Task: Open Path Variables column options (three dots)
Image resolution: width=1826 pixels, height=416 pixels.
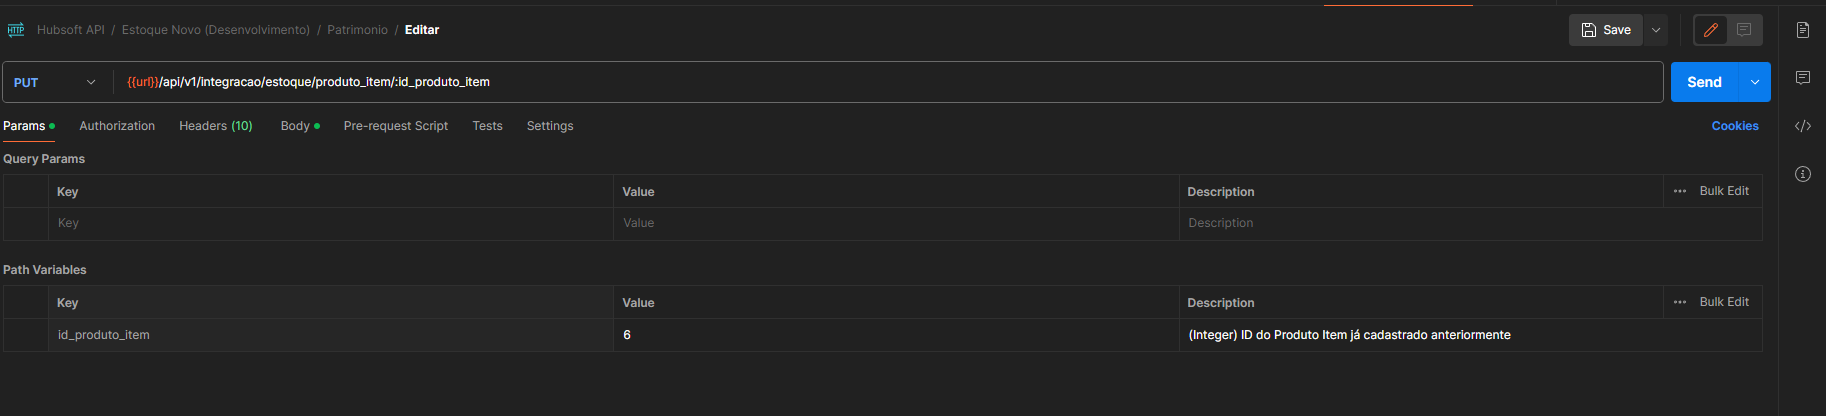Action: pos(1680,302)
